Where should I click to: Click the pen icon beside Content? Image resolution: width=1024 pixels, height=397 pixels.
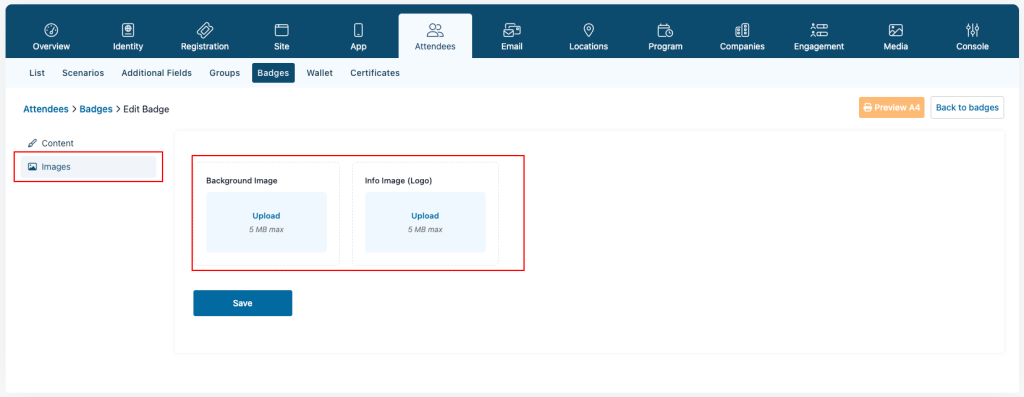[x=32, y=143]
